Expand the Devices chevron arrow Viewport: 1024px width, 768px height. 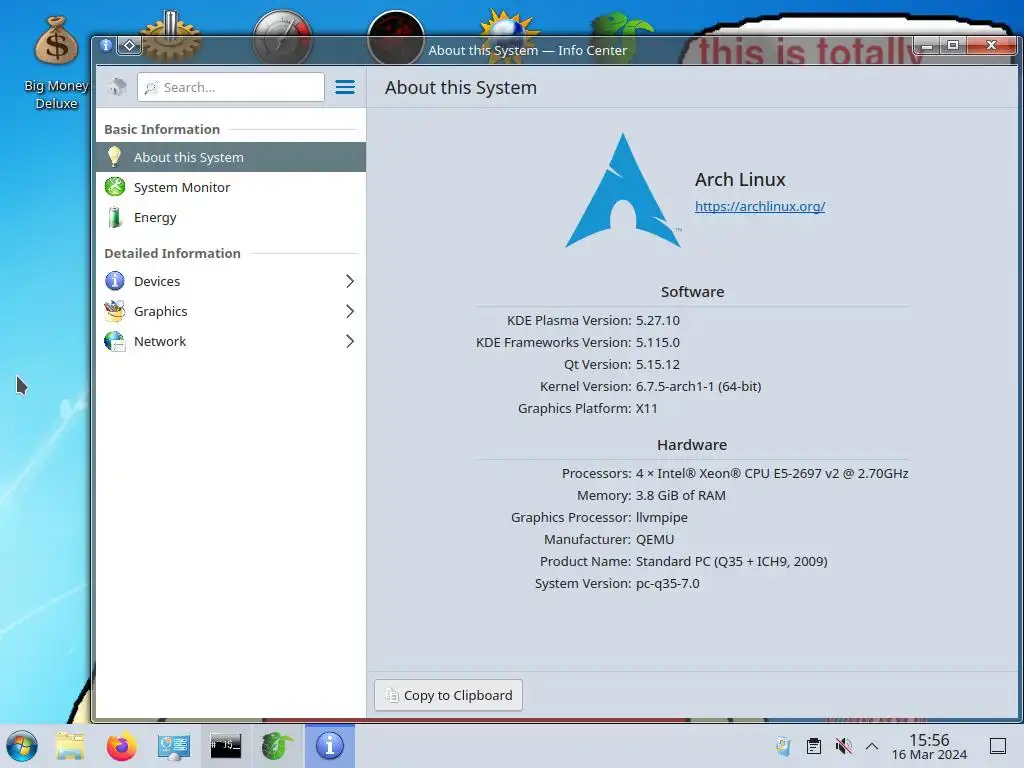(x=350, y=281)
